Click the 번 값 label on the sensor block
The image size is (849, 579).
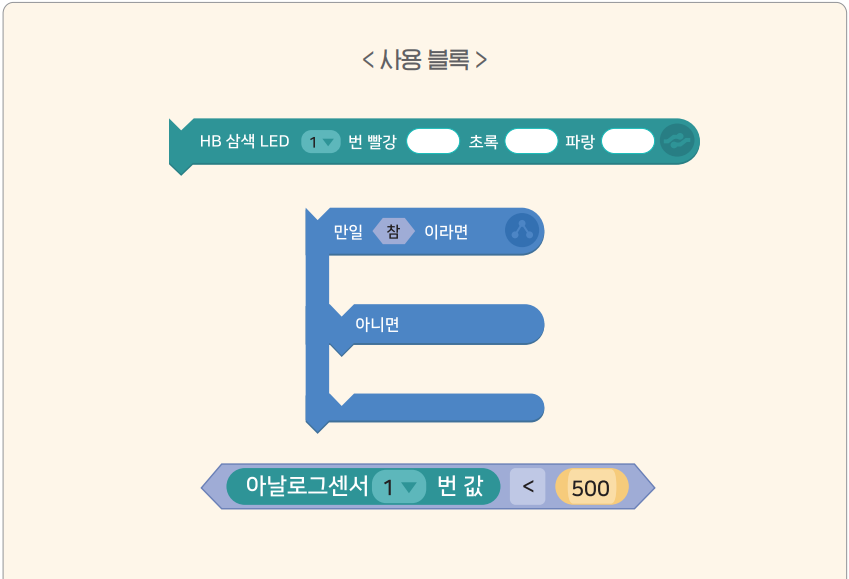click(461, 488)
